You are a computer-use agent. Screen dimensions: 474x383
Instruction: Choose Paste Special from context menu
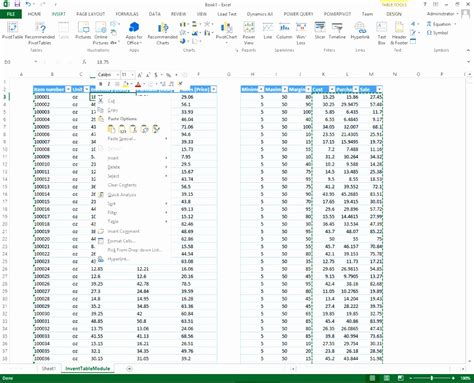click(x=133, y=139)
